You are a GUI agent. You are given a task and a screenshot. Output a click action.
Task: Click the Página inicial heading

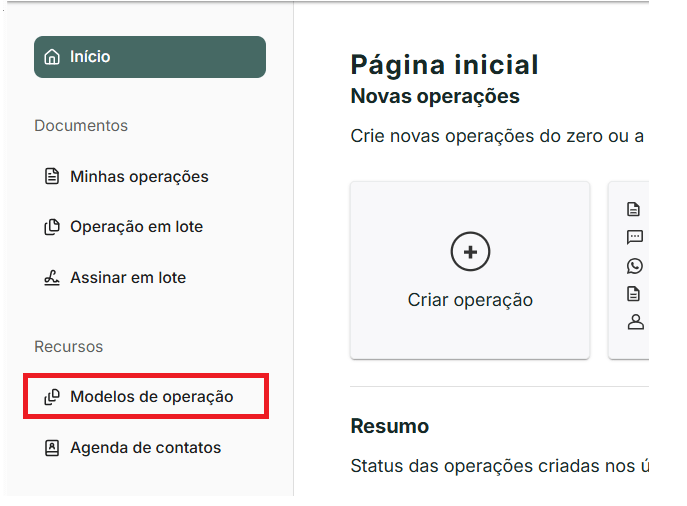pyautogui.click(x=444, y=65)
